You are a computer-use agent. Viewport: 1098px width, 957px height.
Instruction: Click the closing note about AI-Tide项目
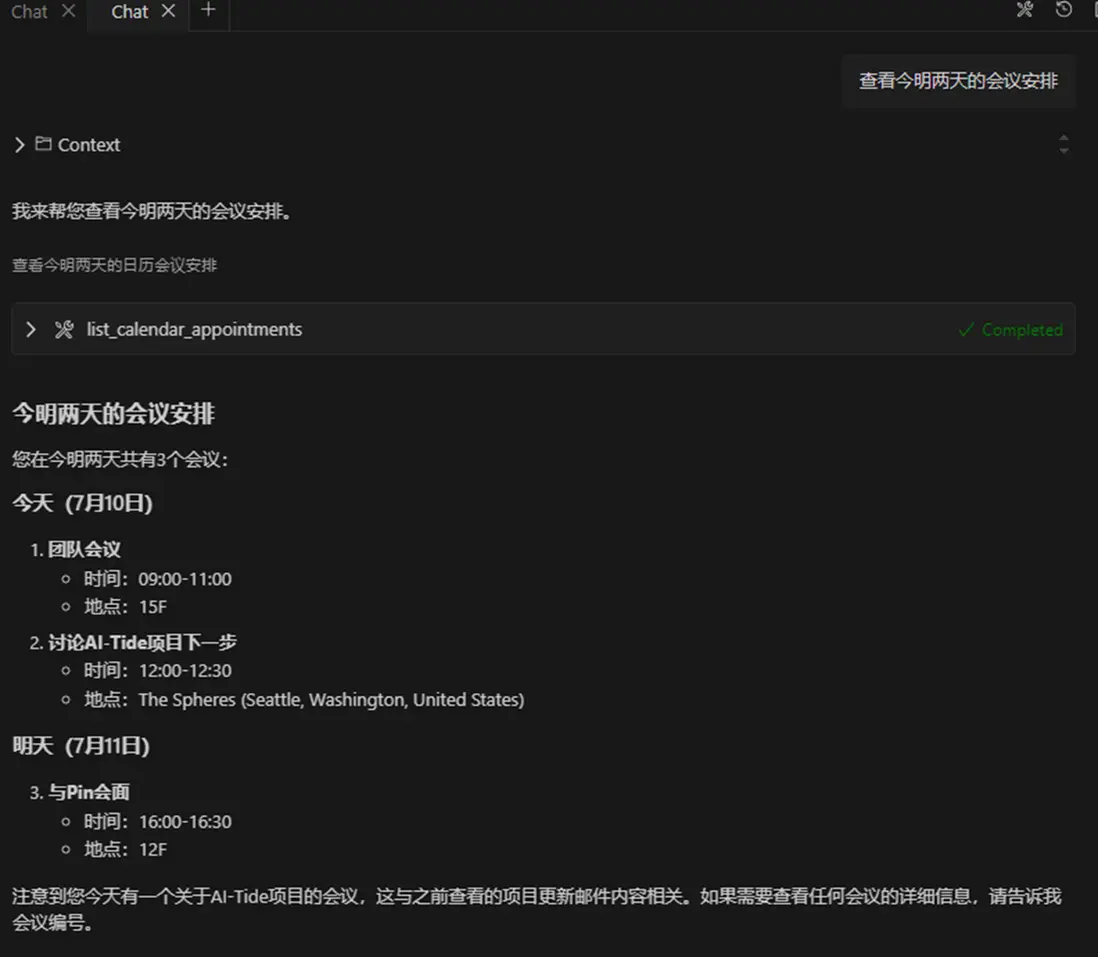(536, 909)
